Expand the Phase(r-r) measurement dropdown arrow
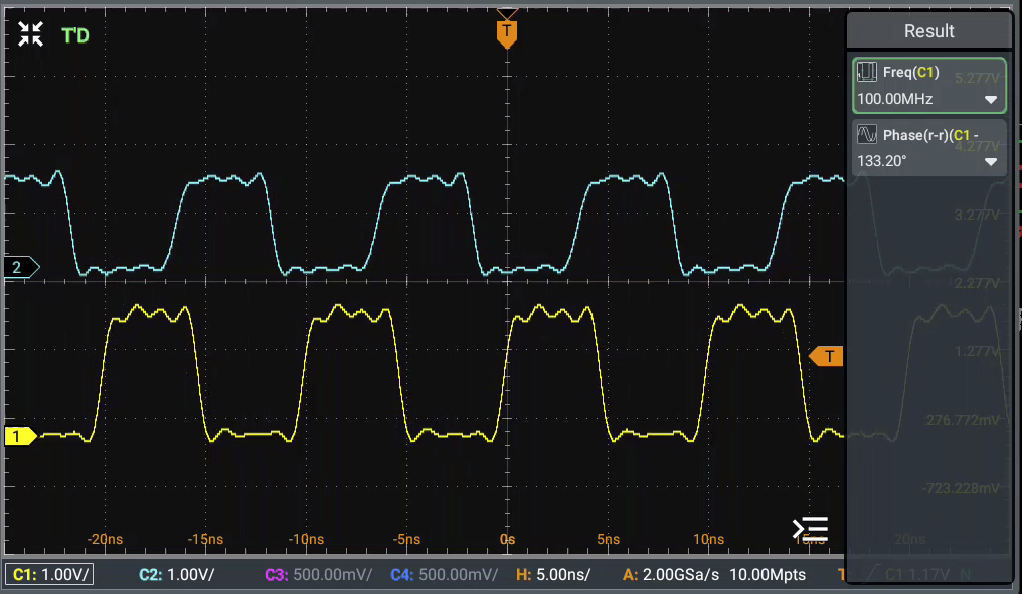This screenshot has width=1022, height=594. 990,162
